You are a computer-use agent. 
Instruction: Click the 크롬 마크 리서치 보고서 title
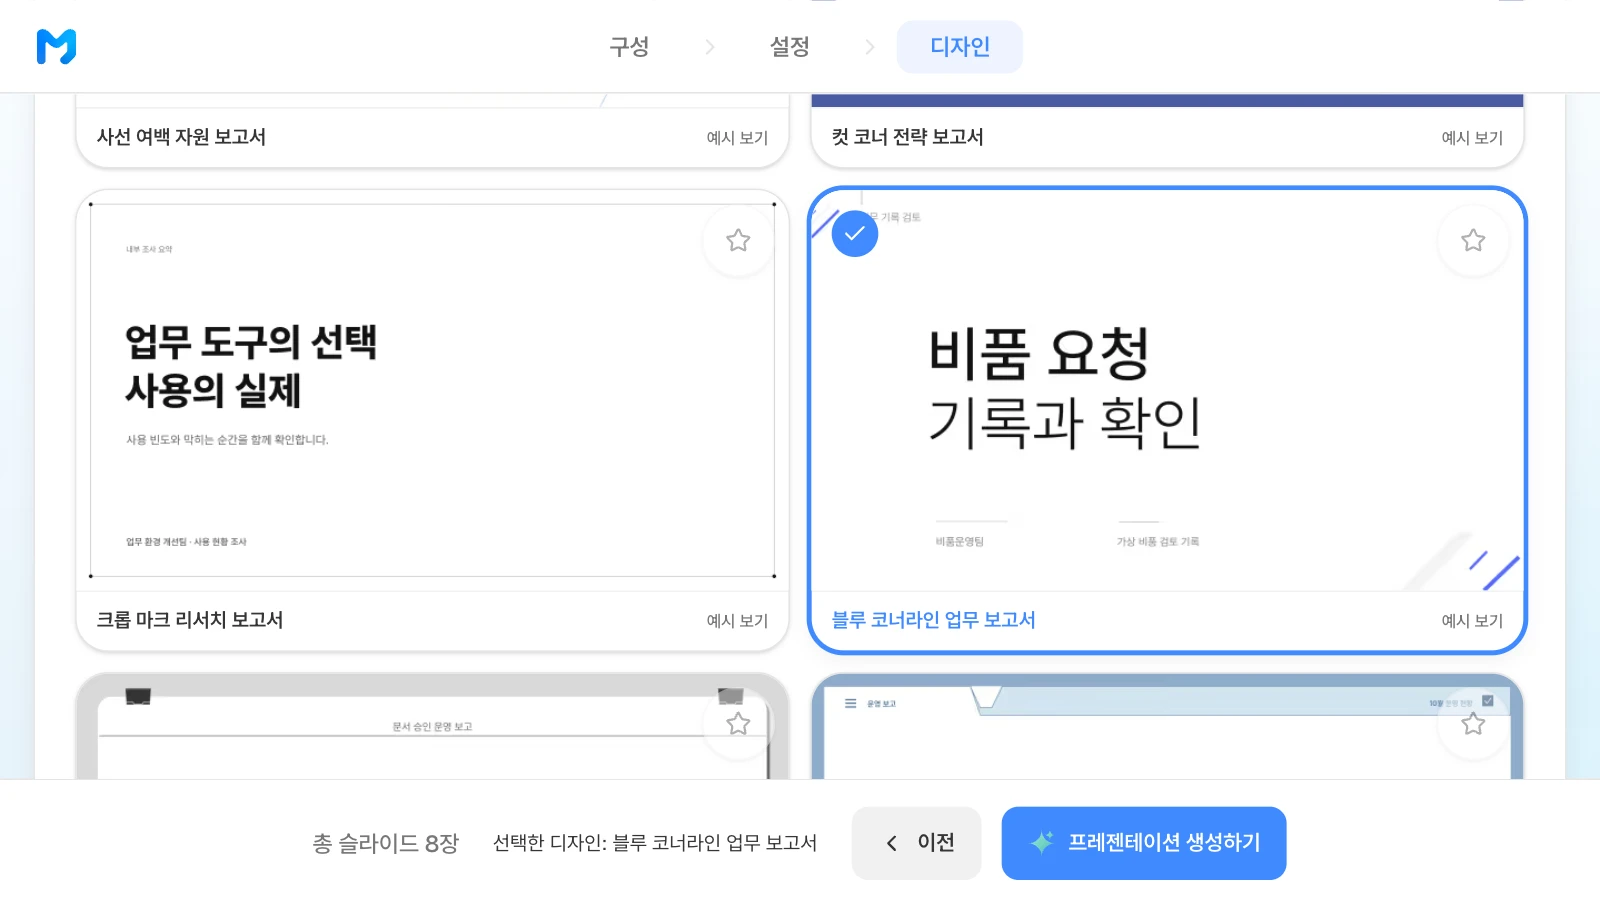pos(190,620)
